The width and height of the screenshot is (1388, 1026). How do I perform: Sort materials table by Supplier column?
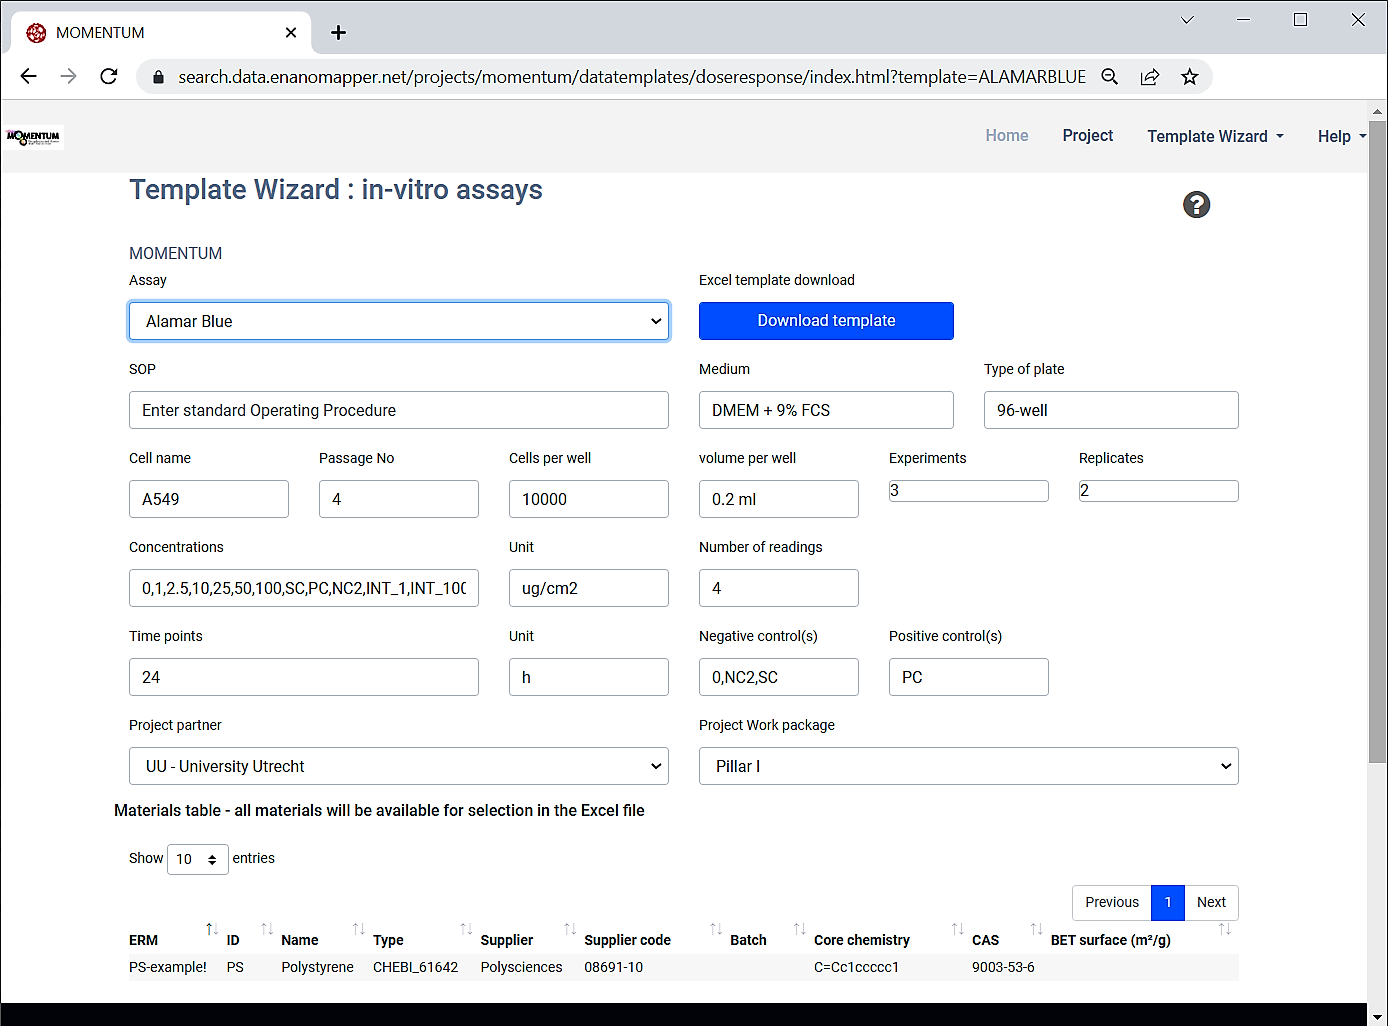click(x=507, y=940)
